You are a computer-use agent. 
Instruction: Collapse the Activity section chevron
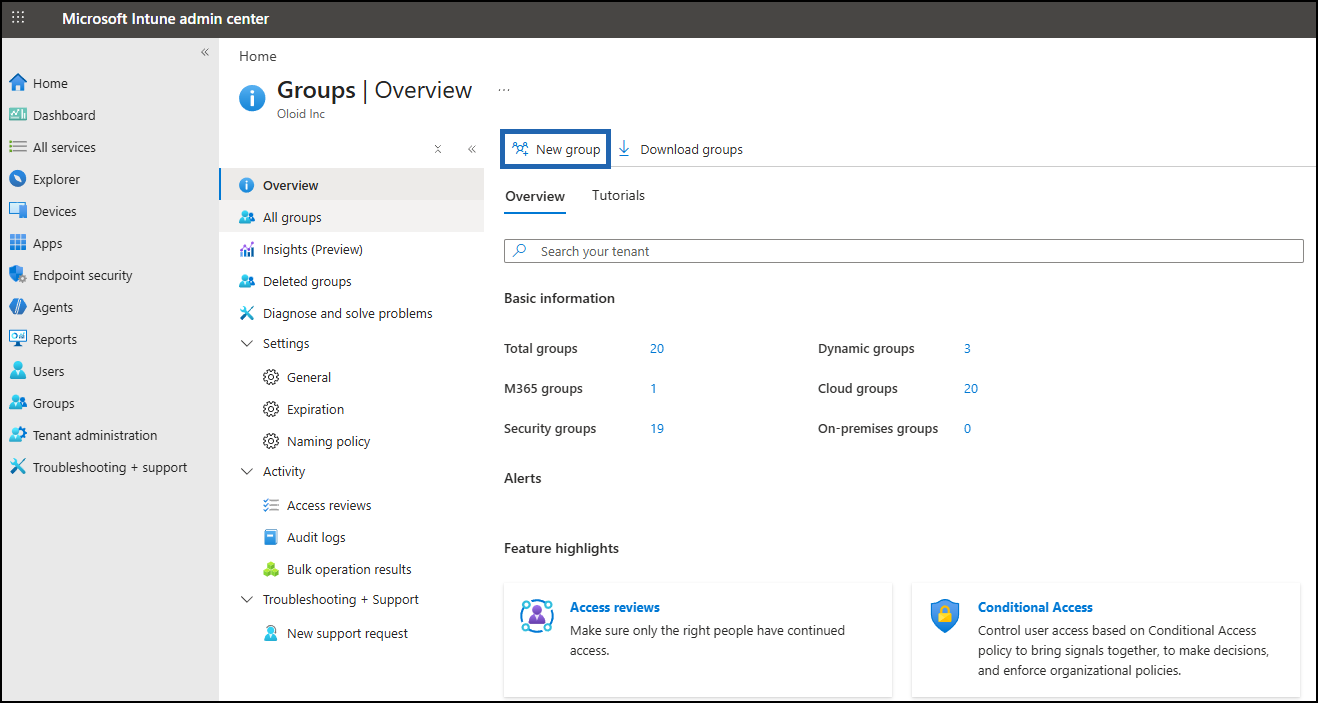(247, 471)
